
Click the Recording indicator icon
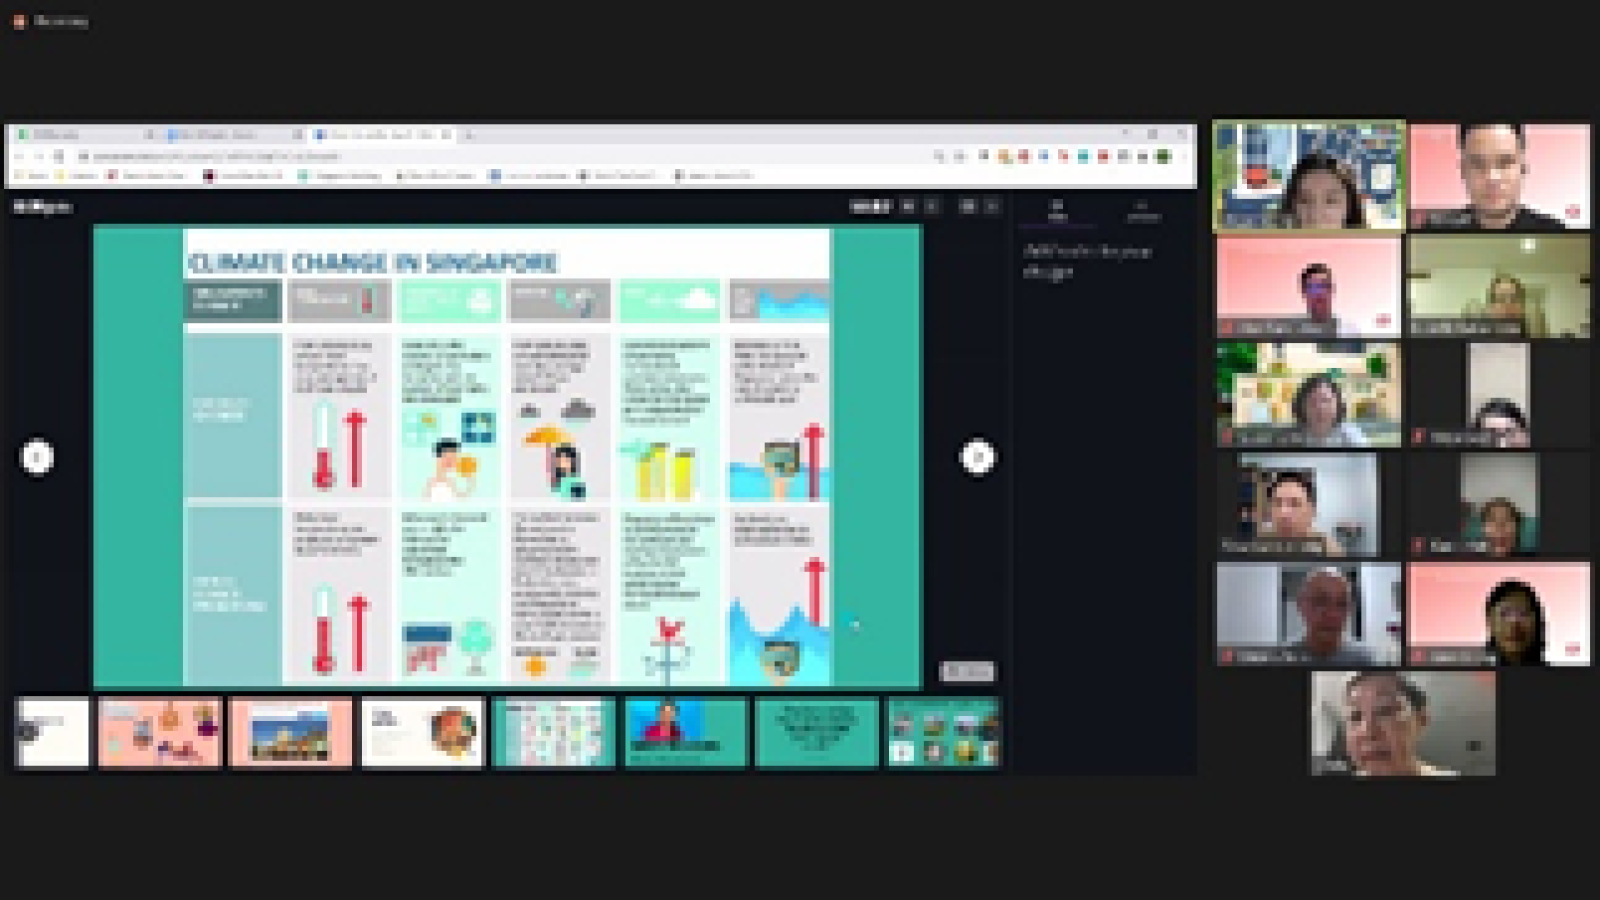point(18,21)
